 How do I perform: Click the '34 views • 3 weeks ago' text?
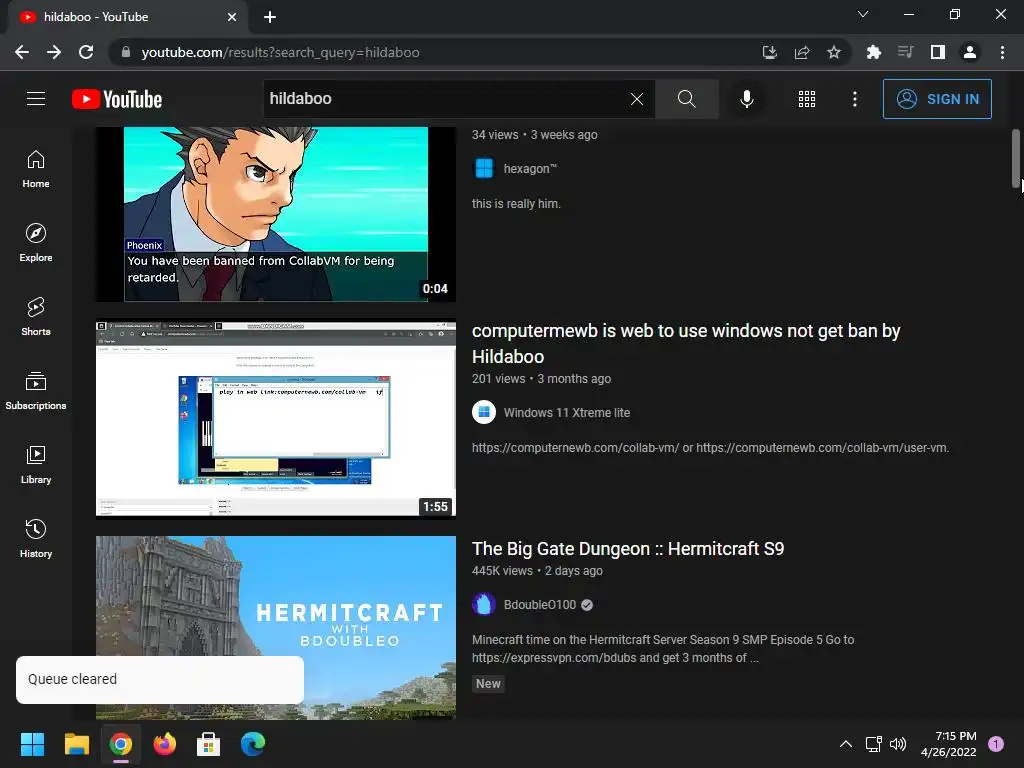coord(534,135)
